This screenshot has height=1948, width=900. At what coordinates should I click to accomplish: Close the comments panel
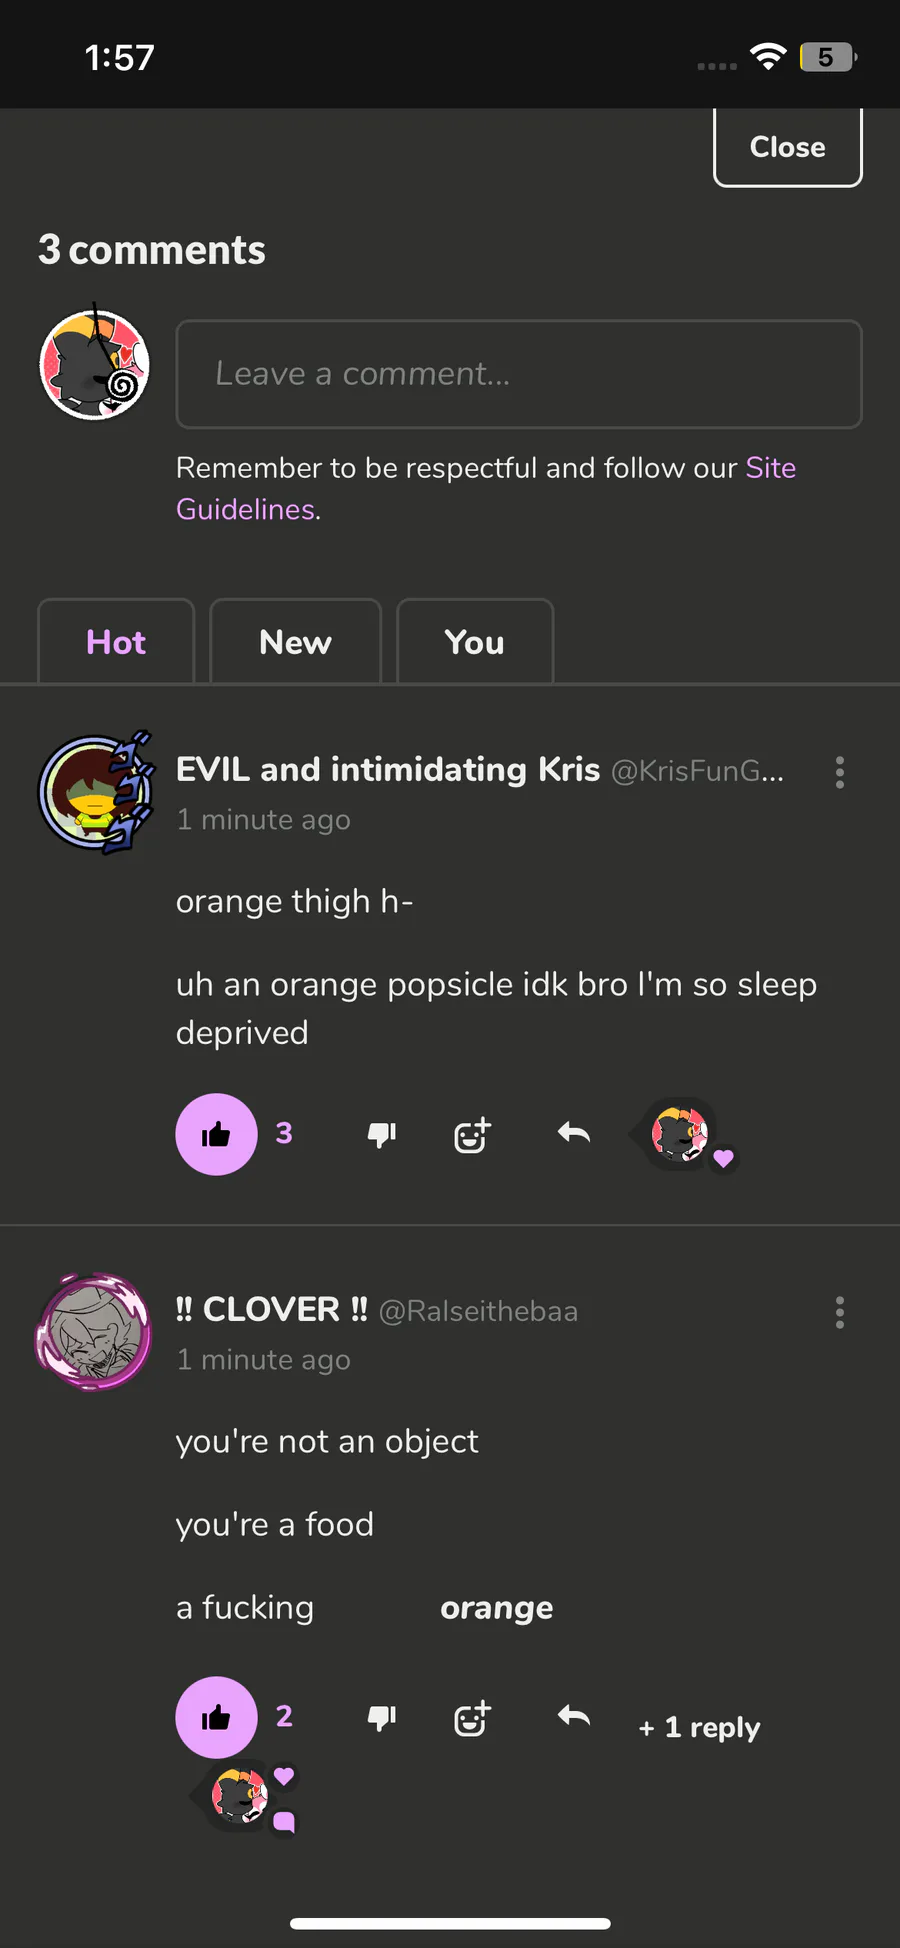click(788, 147)
